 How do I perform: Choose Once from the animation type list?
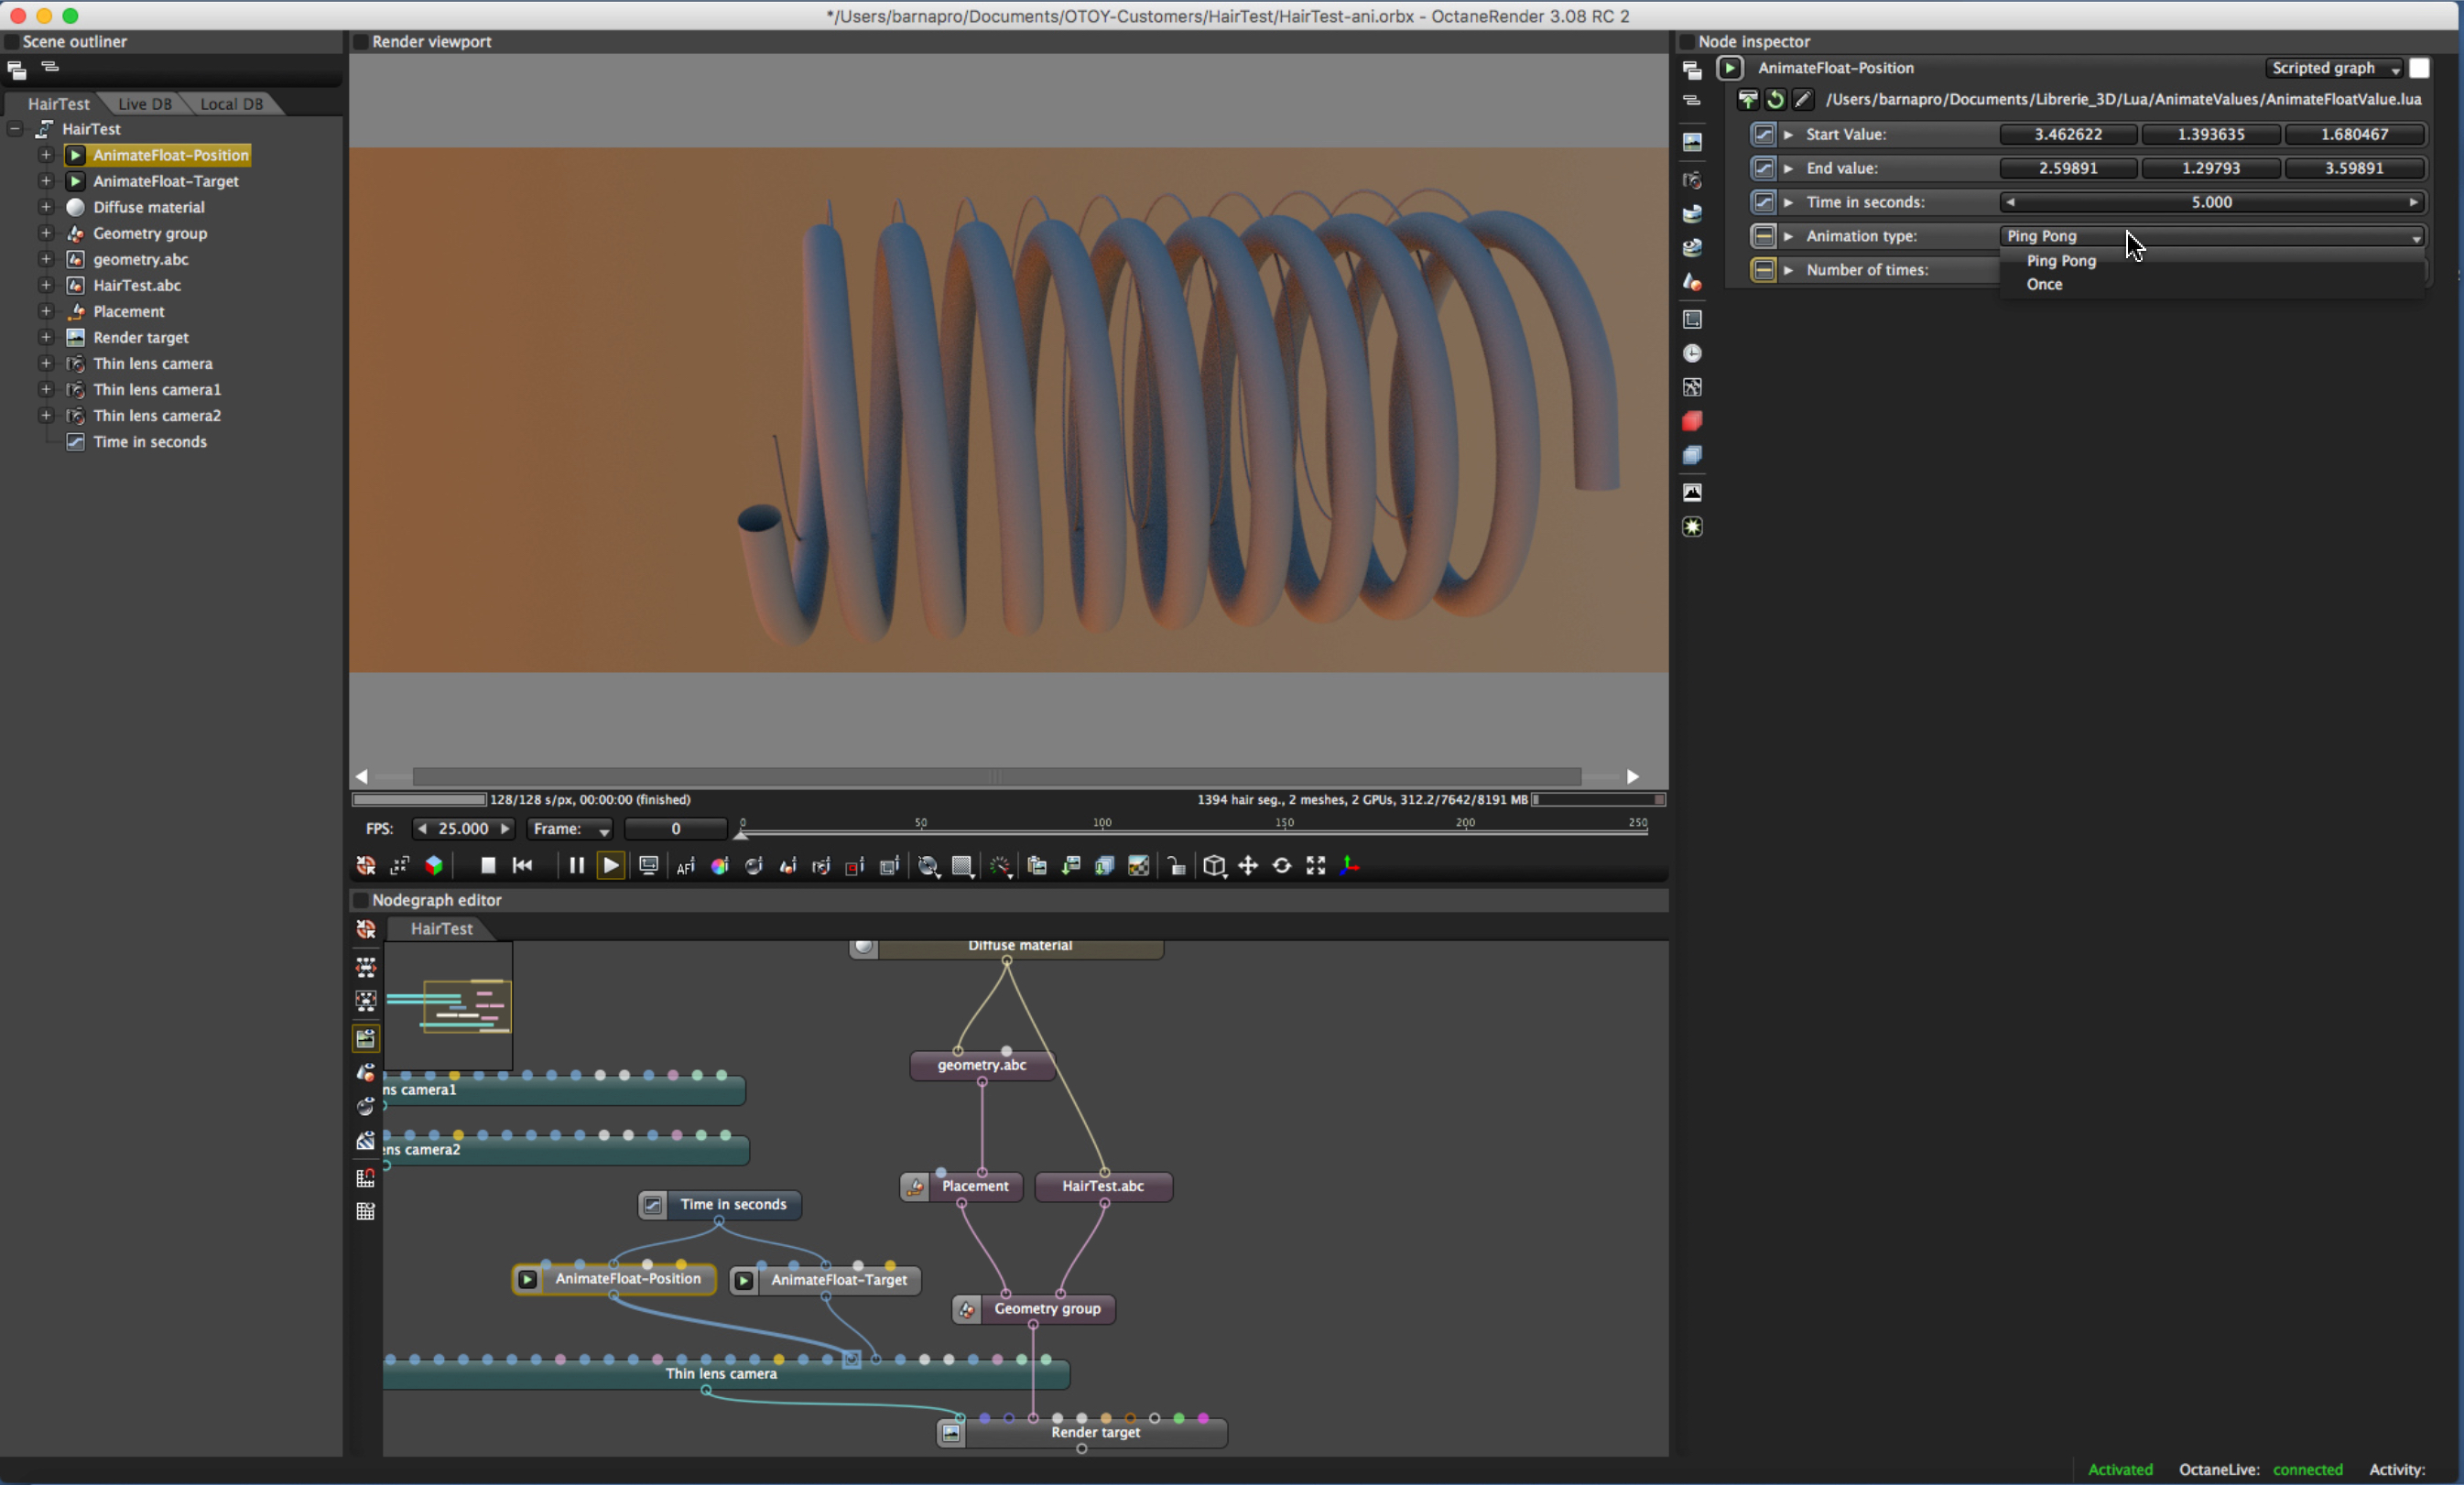2044,285
